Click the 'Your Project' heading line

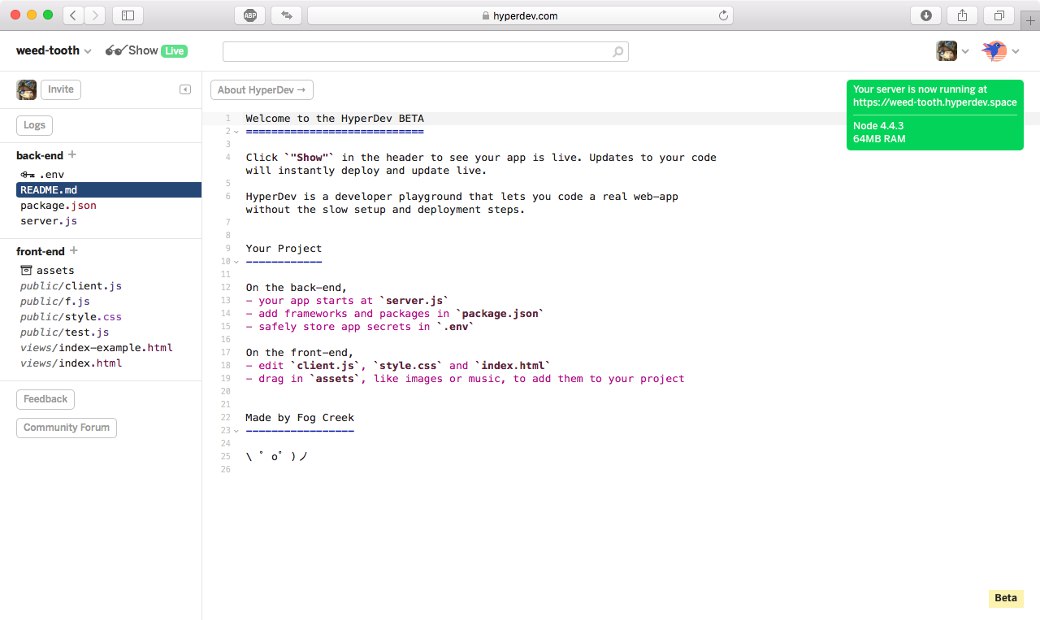283,248
